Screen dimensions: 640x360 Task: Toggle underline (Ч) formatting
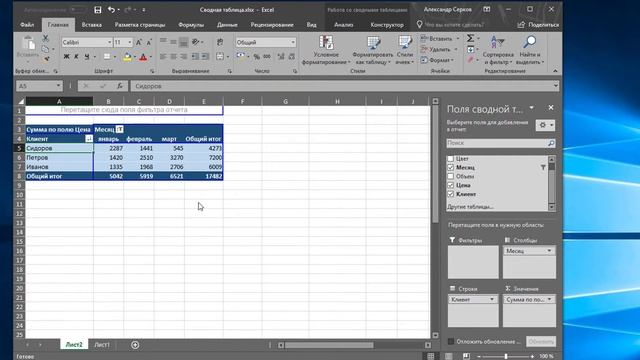click(x=87, y=57)
